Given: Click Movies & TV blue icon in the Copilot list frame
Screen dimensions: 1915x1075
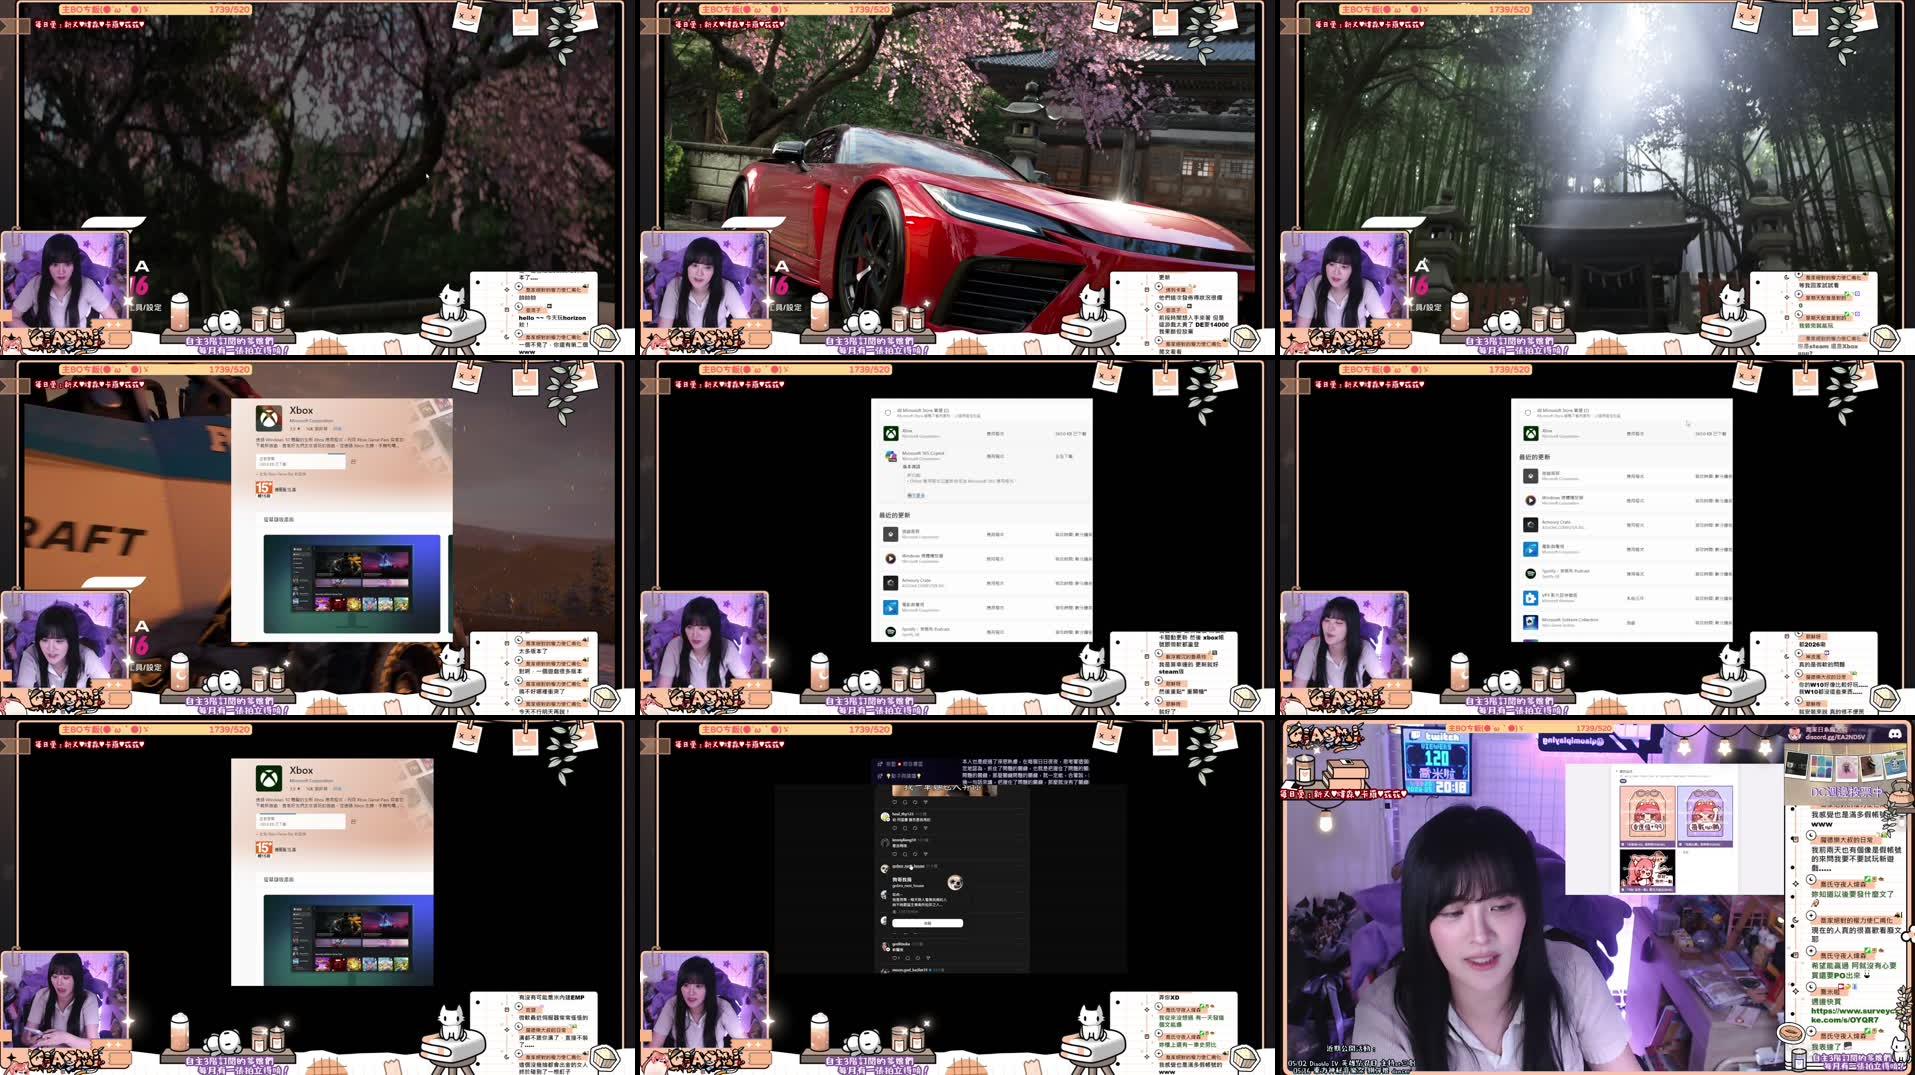Looking at the screenshot, I should click(x=890, y=607).
